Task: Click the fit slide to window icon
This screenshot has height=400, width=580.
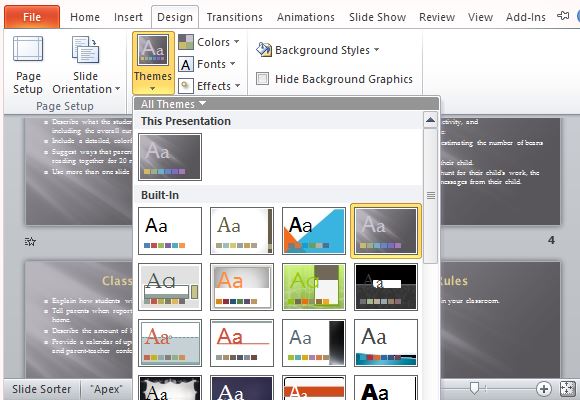Action: [568, 389]
